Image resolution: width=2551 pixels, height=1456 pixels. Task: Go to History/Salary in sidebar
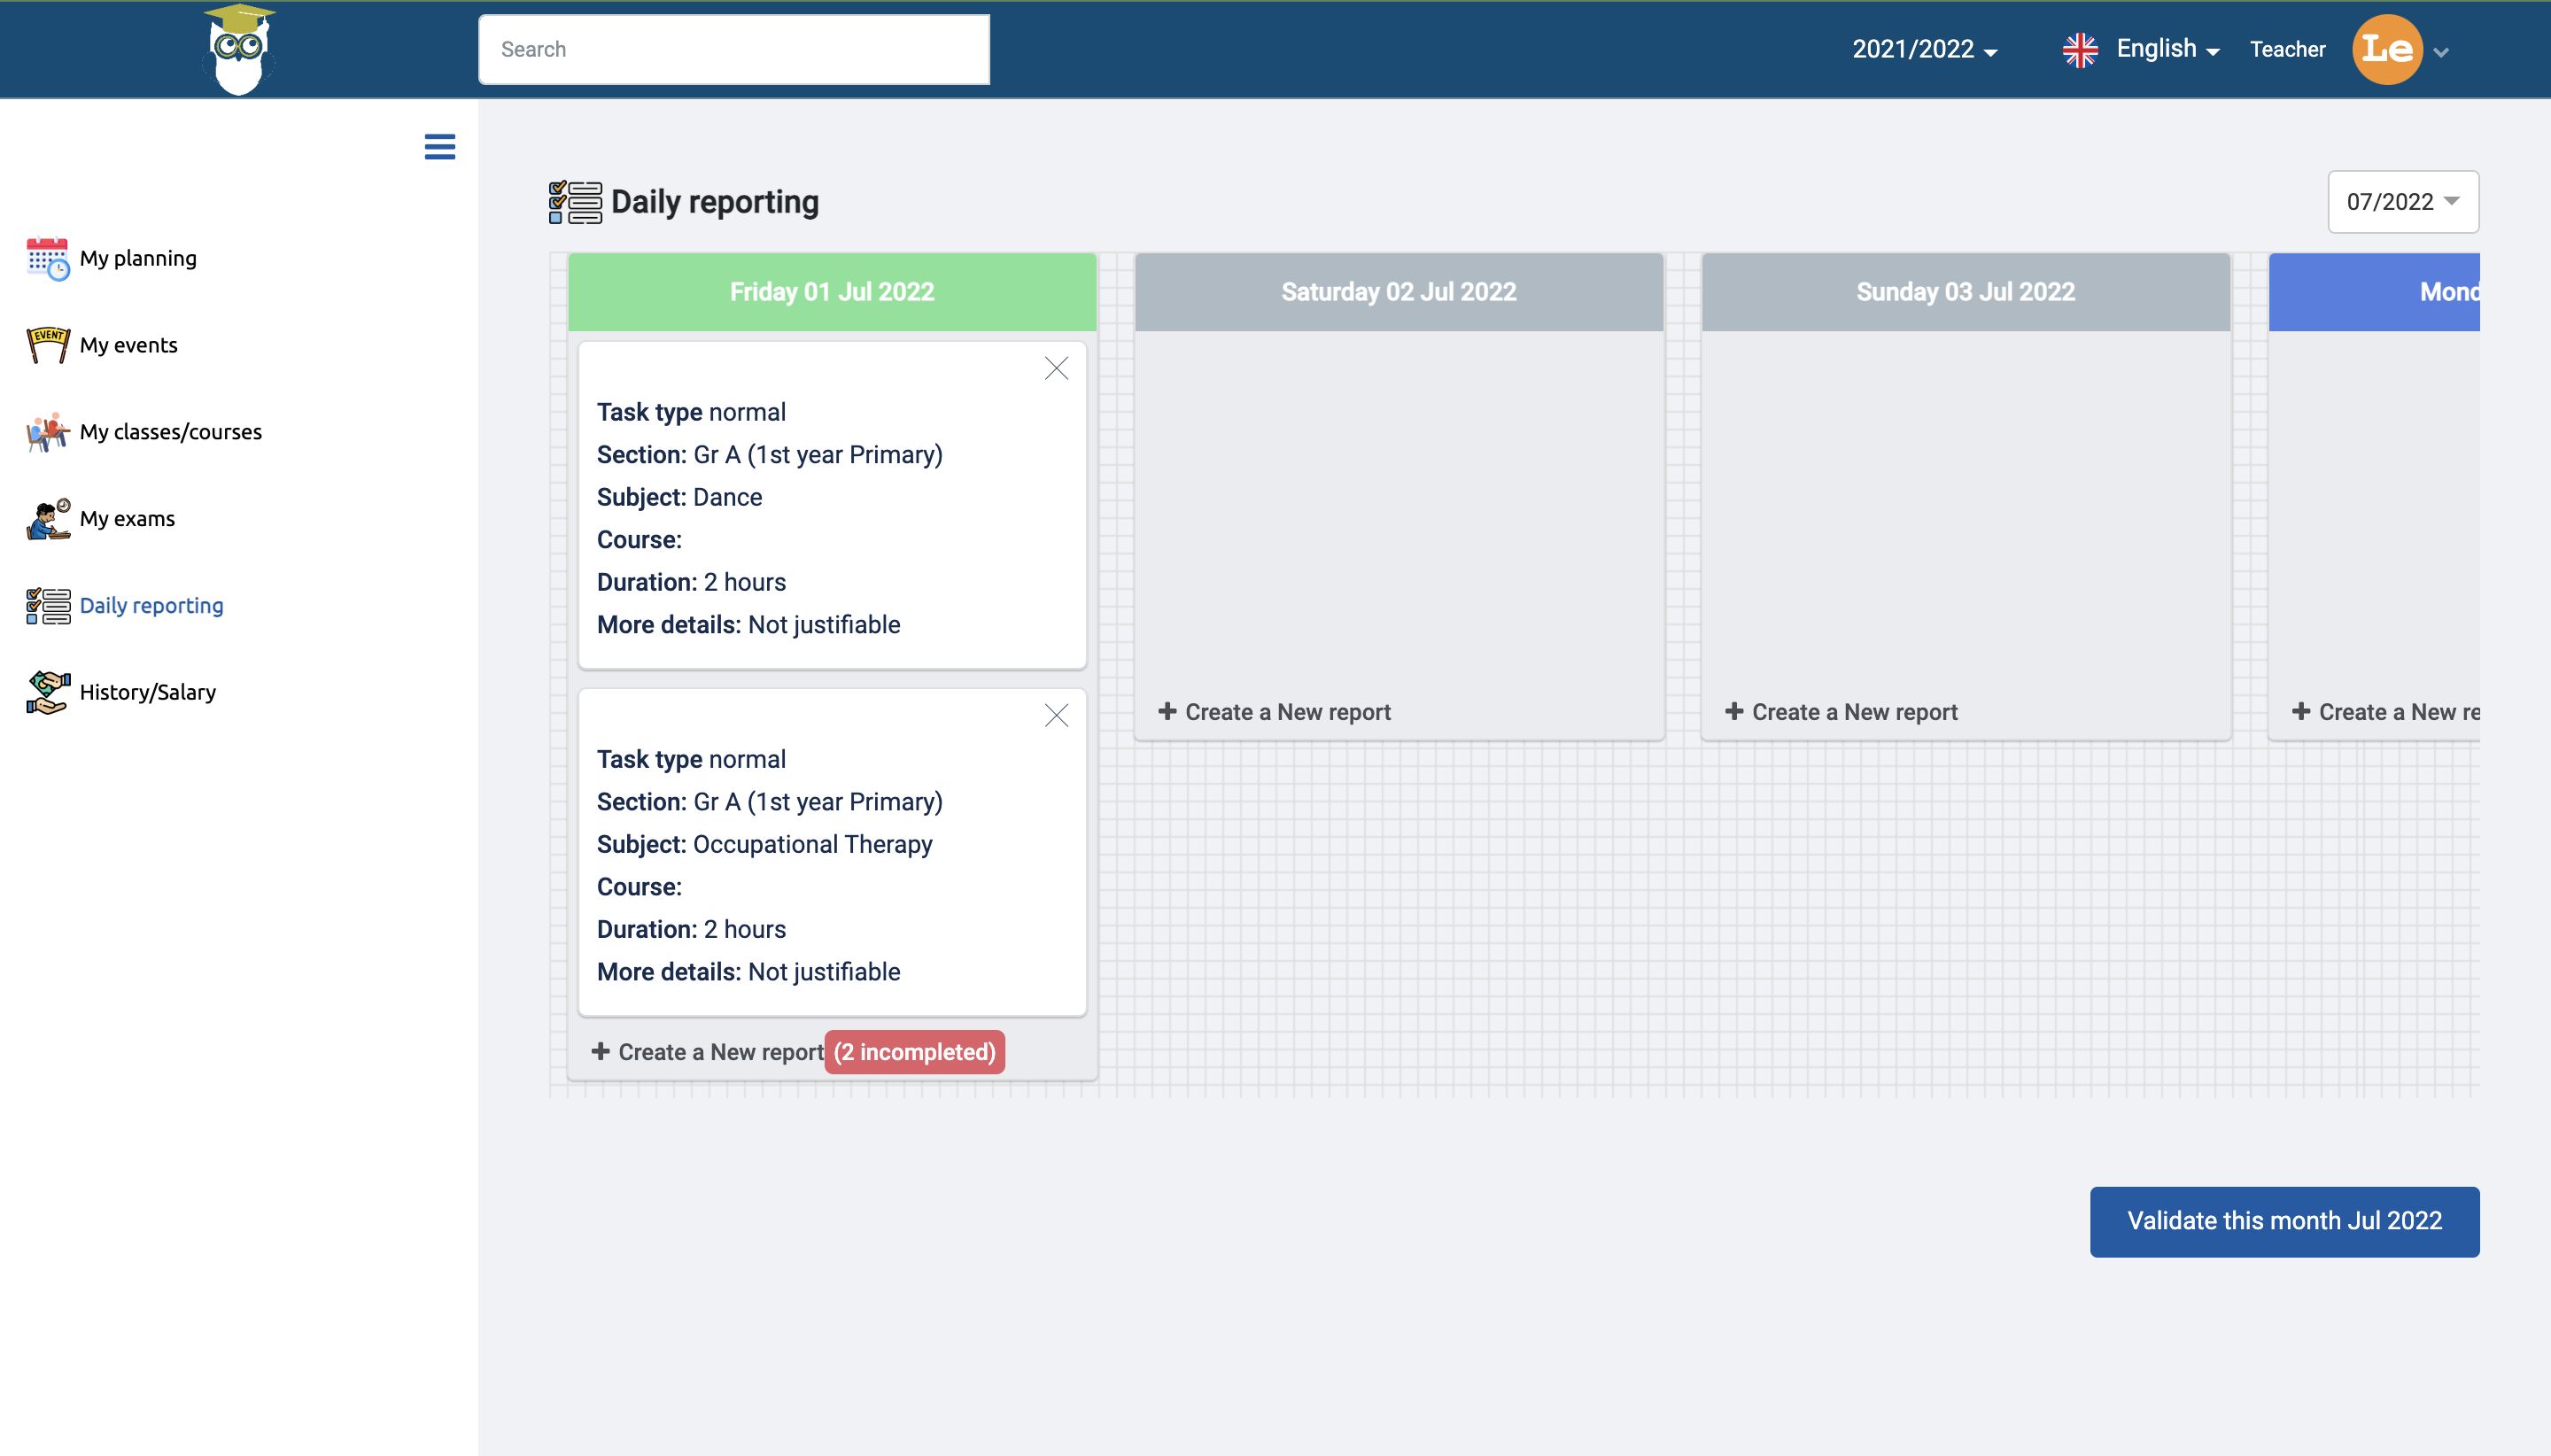click(x=147, y=692)
